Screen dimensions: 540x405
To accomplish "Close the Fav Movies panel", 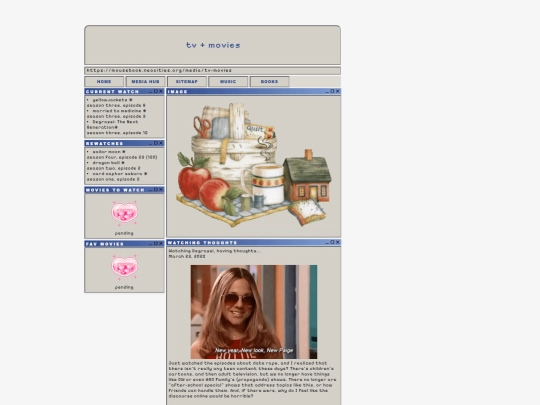I will coord(161,243).
